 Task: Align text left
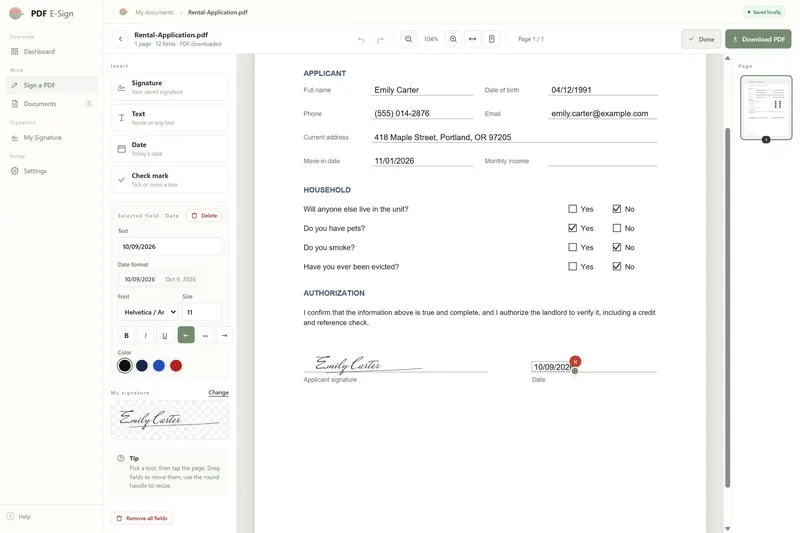(x=186, y=335)
